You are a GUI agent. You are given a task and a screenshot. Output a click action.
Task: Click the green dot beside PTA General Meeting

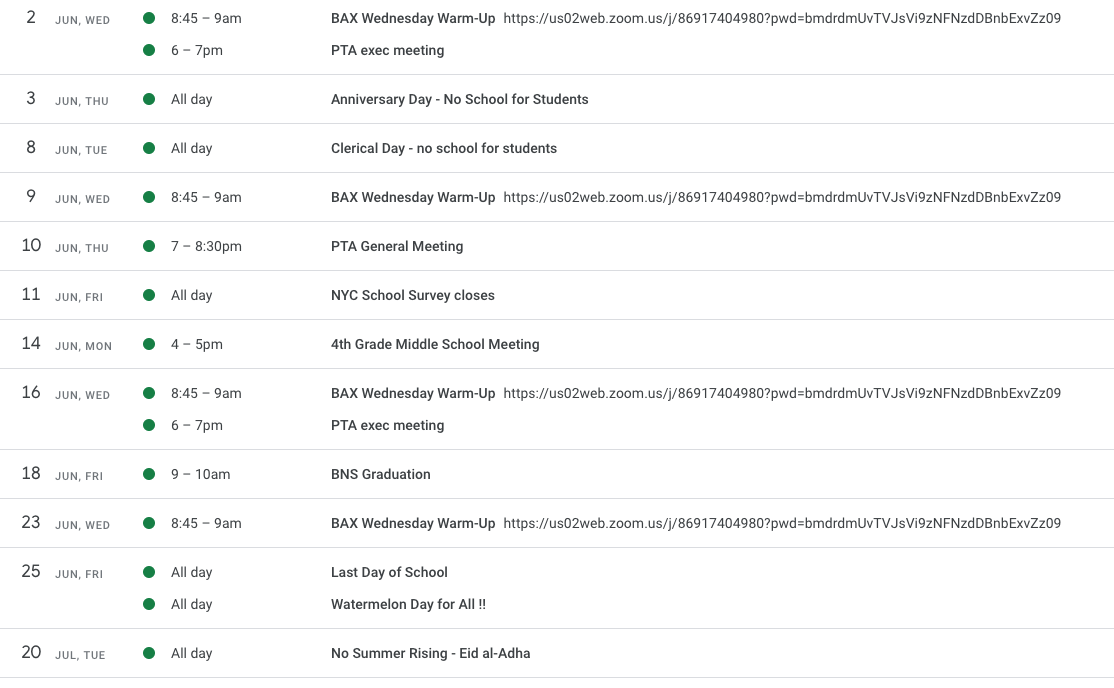coord(149,246)
